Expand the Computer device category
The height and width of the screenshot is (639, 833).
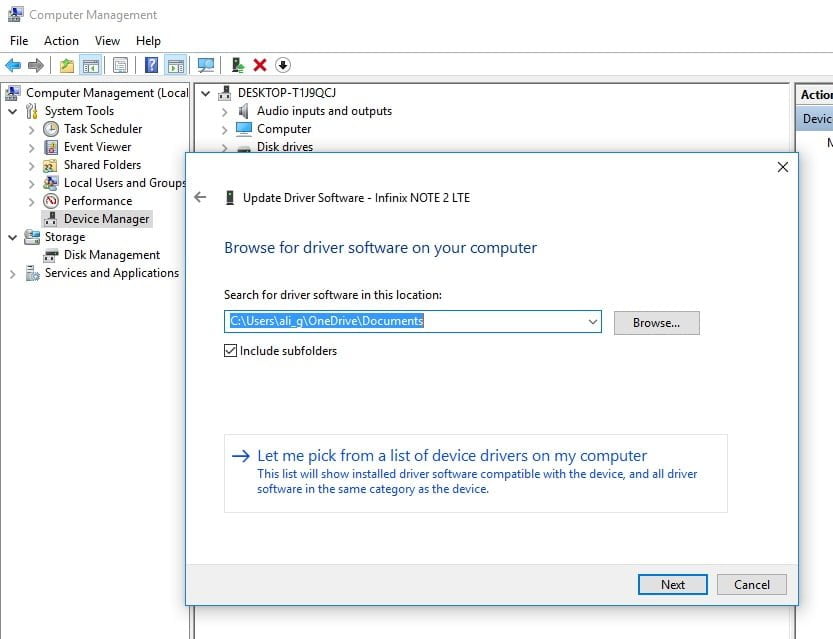coord(224,130)
